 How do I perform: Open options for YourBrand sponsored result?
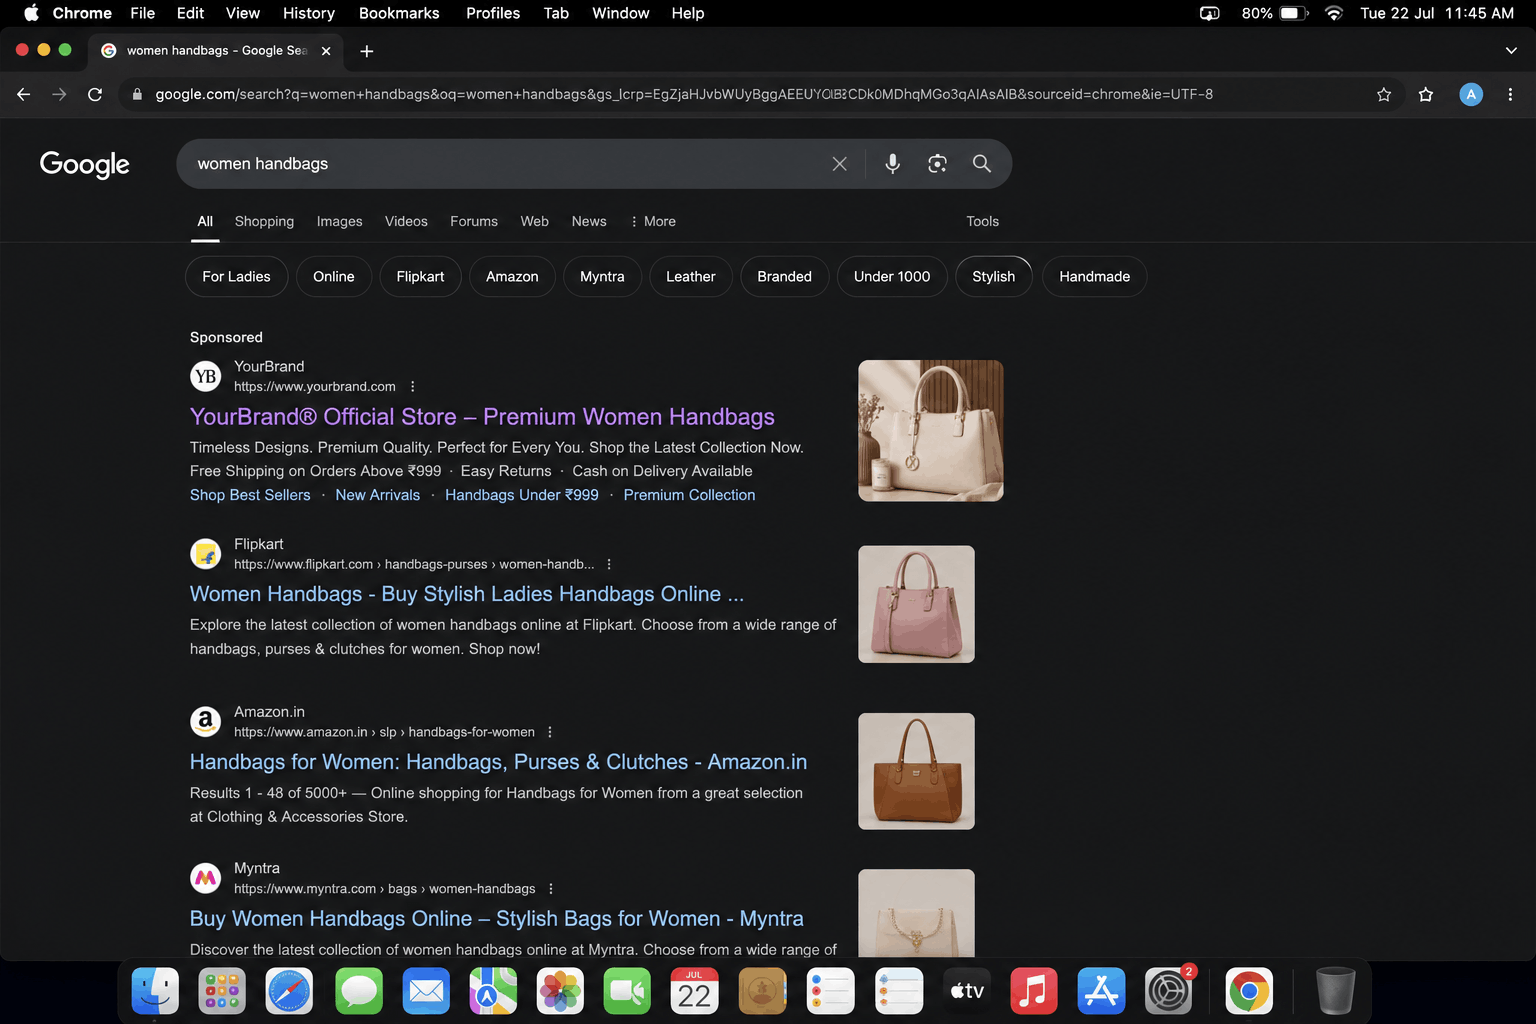412,387
